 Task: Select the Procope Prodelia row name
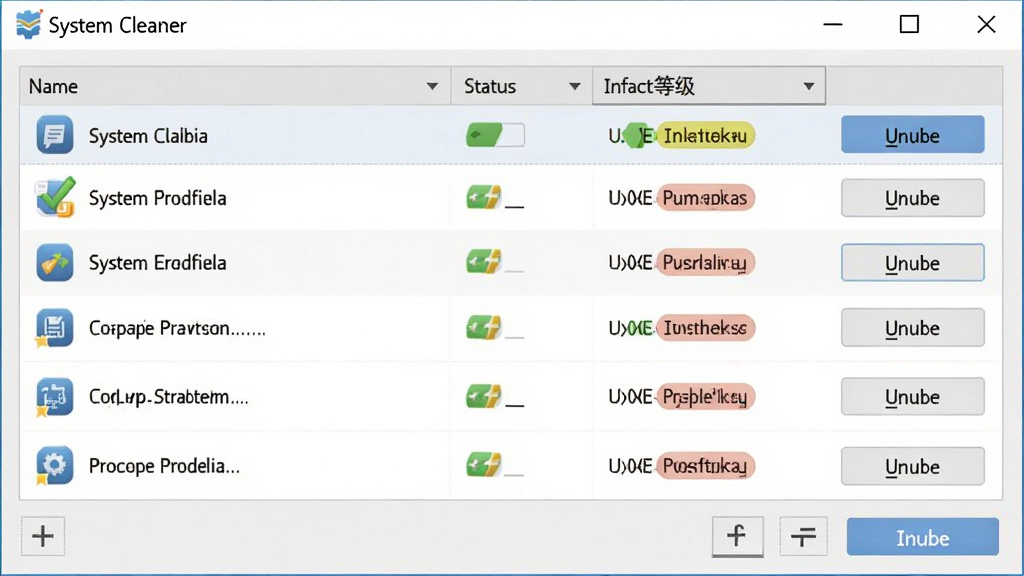[164, 466]
